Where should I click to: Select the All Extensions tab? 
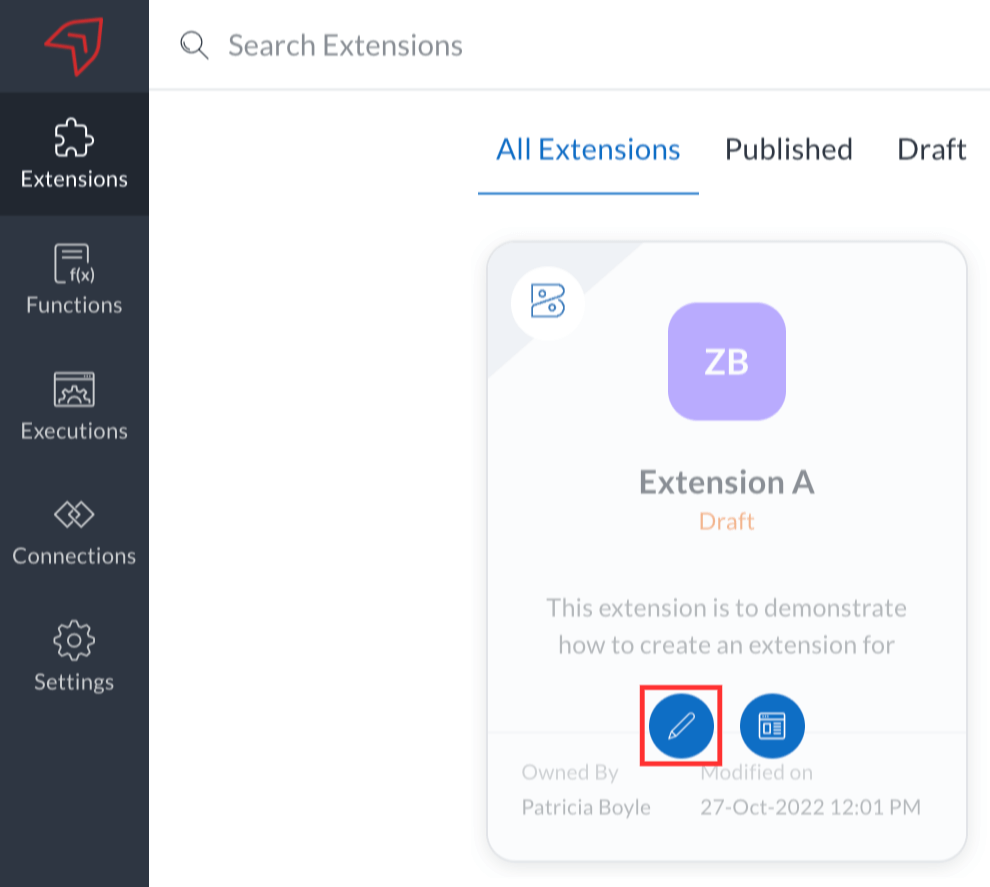[587, 149]
